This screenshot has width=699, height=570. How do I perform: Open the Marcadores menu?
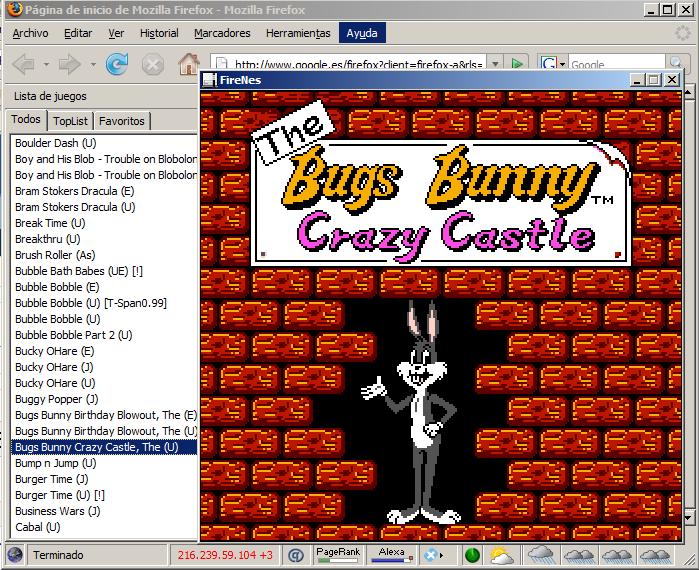pyautogui.click(x=222, y=33)
